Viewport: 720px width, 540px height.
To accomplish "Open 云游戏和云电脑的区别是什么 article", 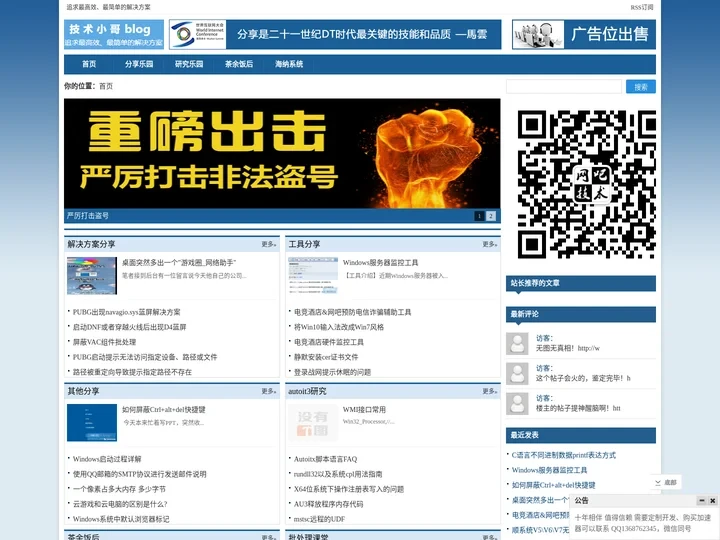I will point(120,504).
